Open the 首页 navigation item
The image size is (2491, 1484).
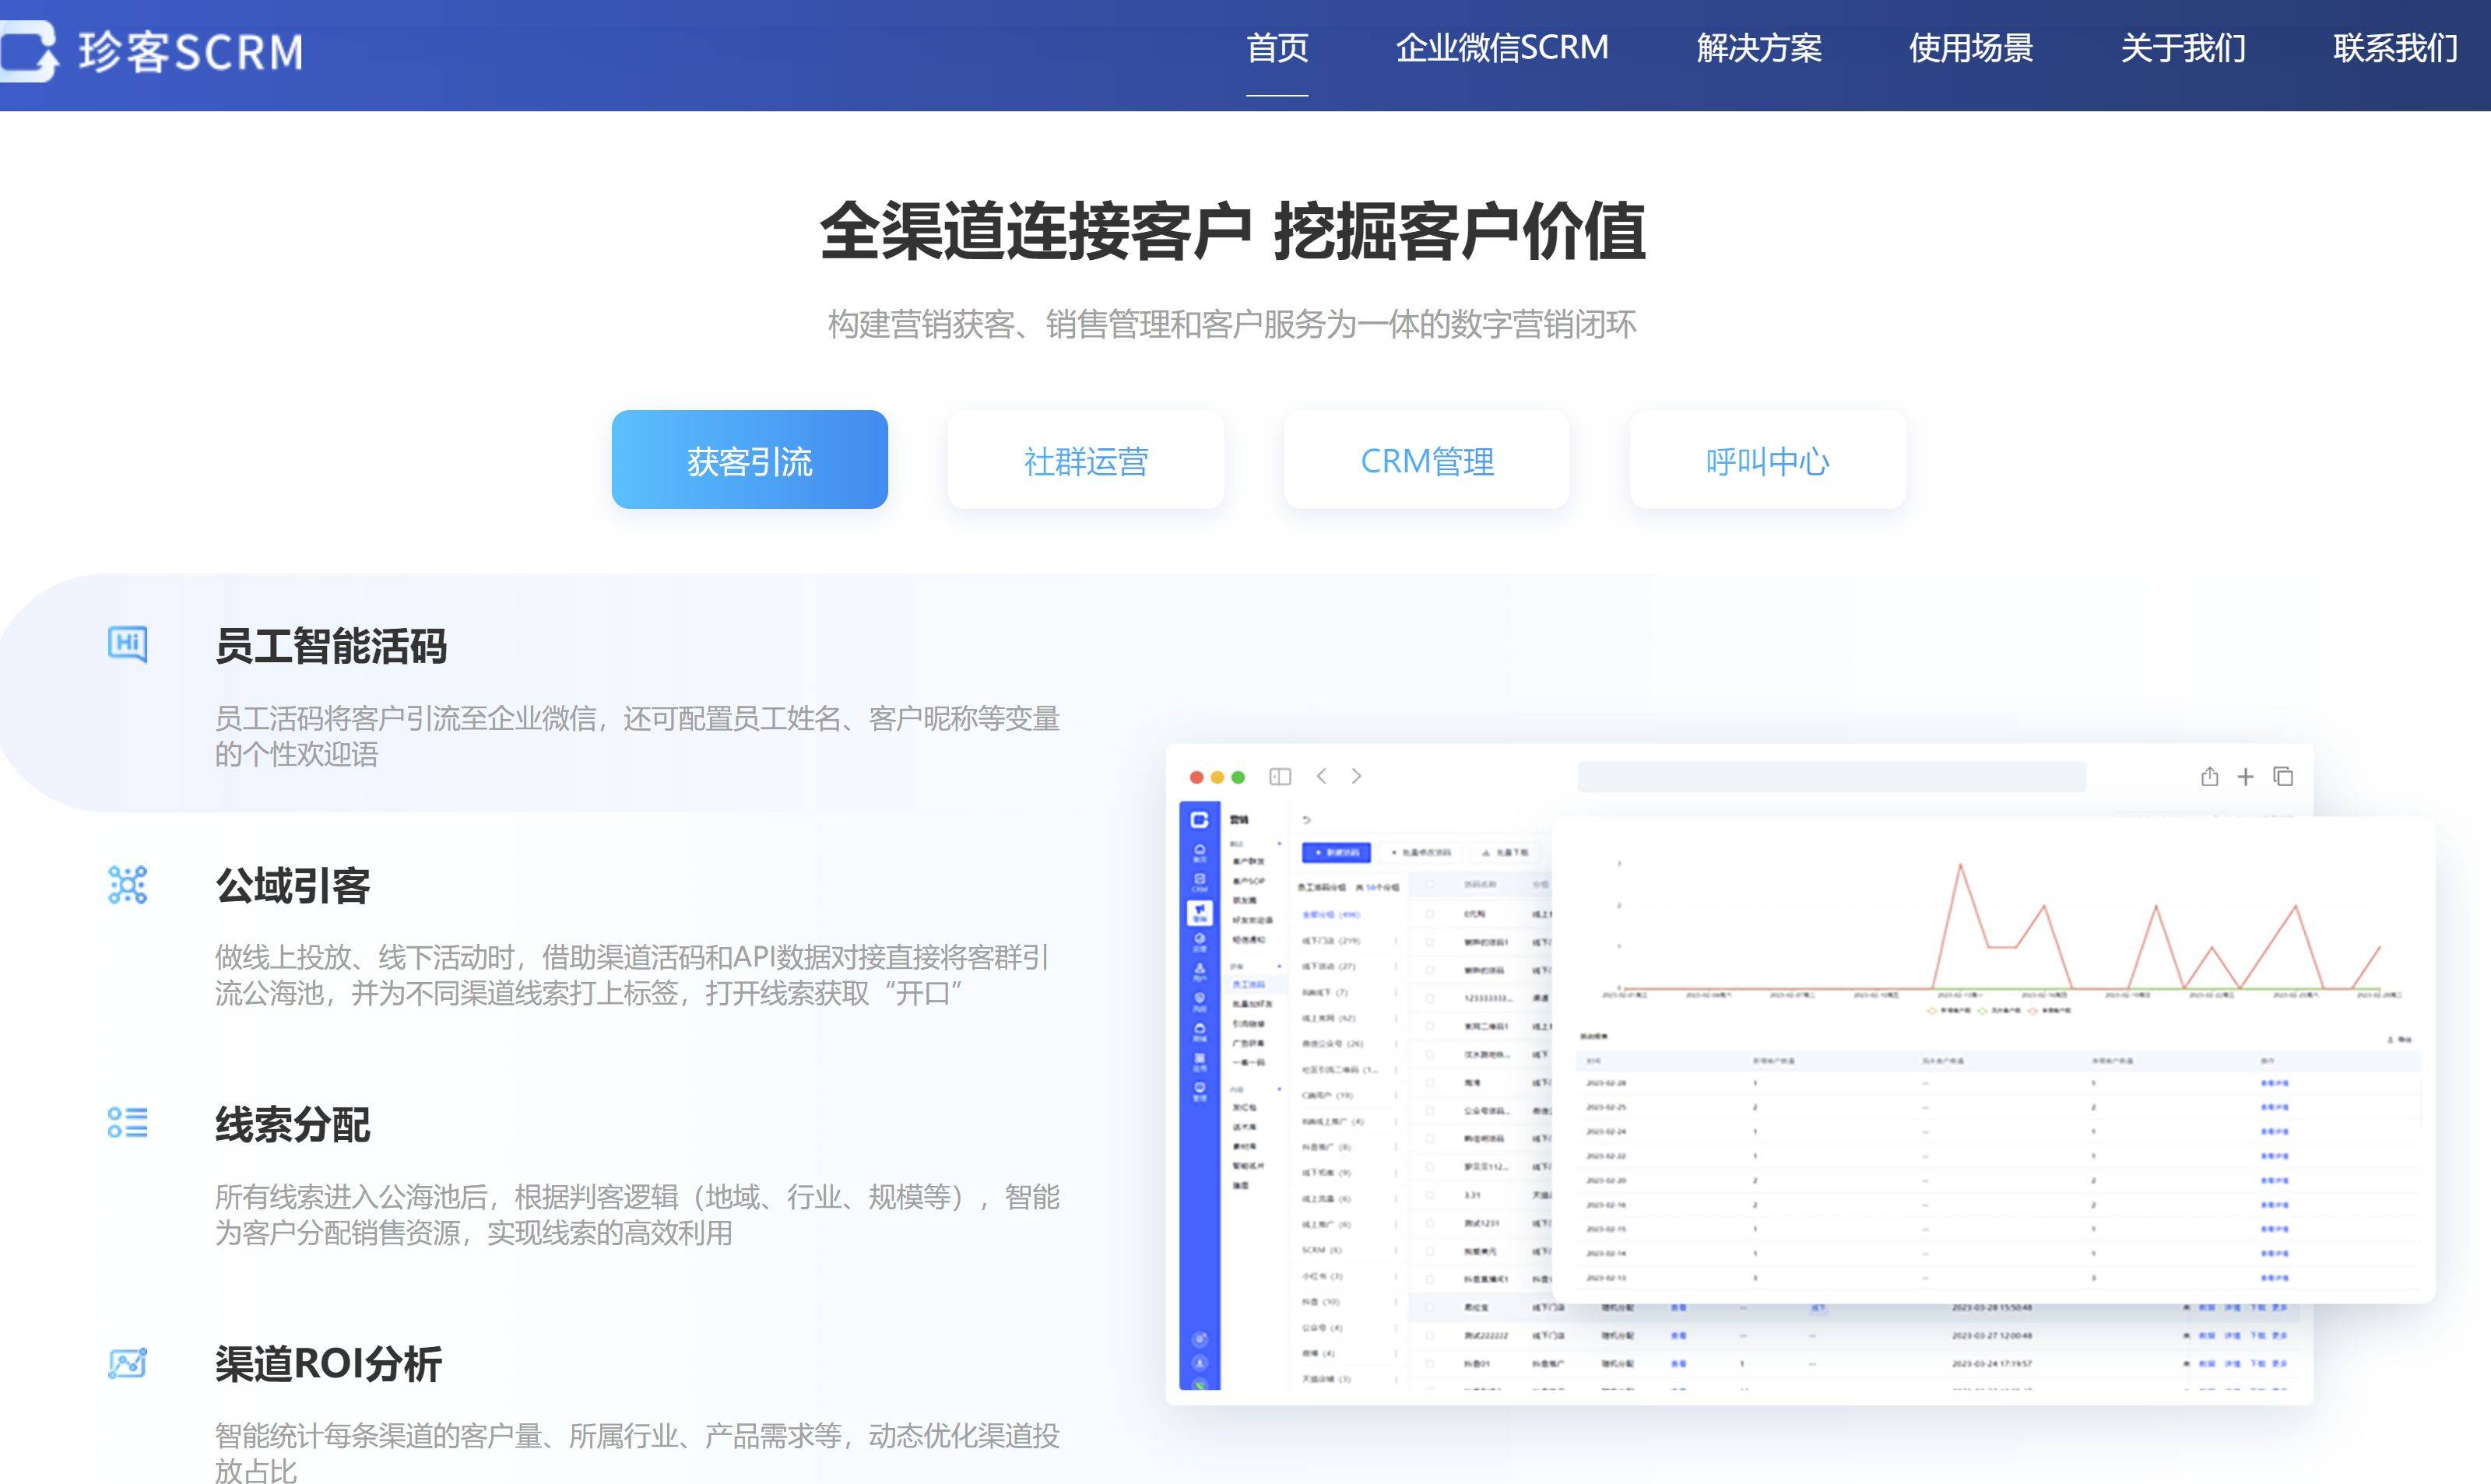click(1277, 48)
